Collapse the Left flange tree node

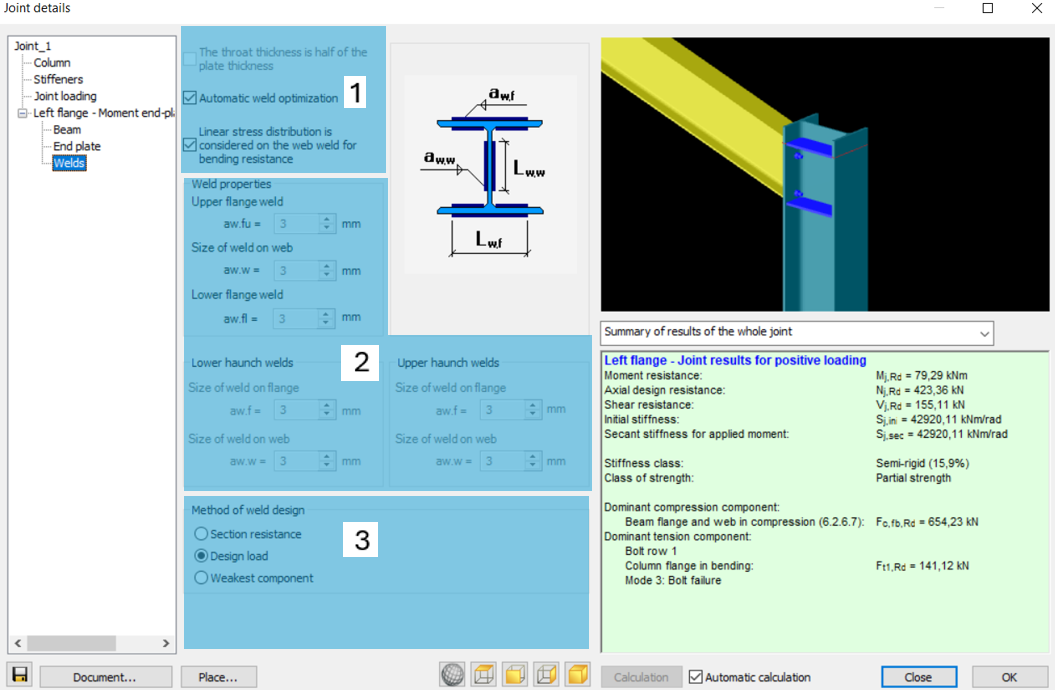(x=22, y=113)
